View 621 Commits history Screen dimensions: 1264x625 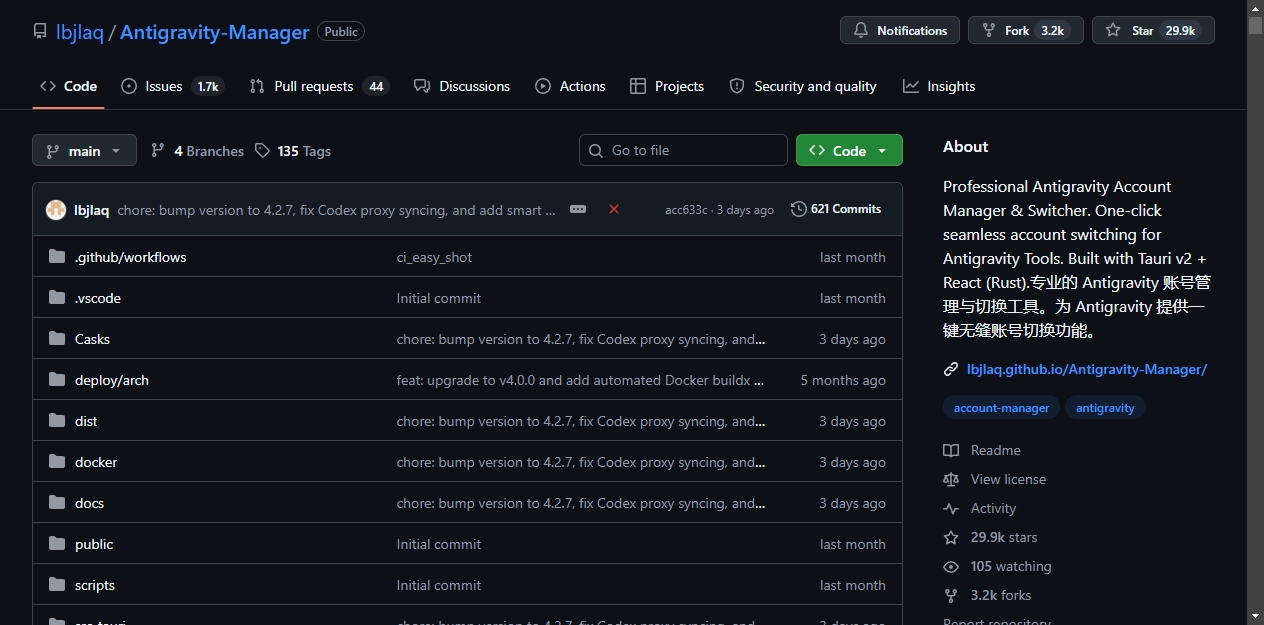click(x=836, y=209)
